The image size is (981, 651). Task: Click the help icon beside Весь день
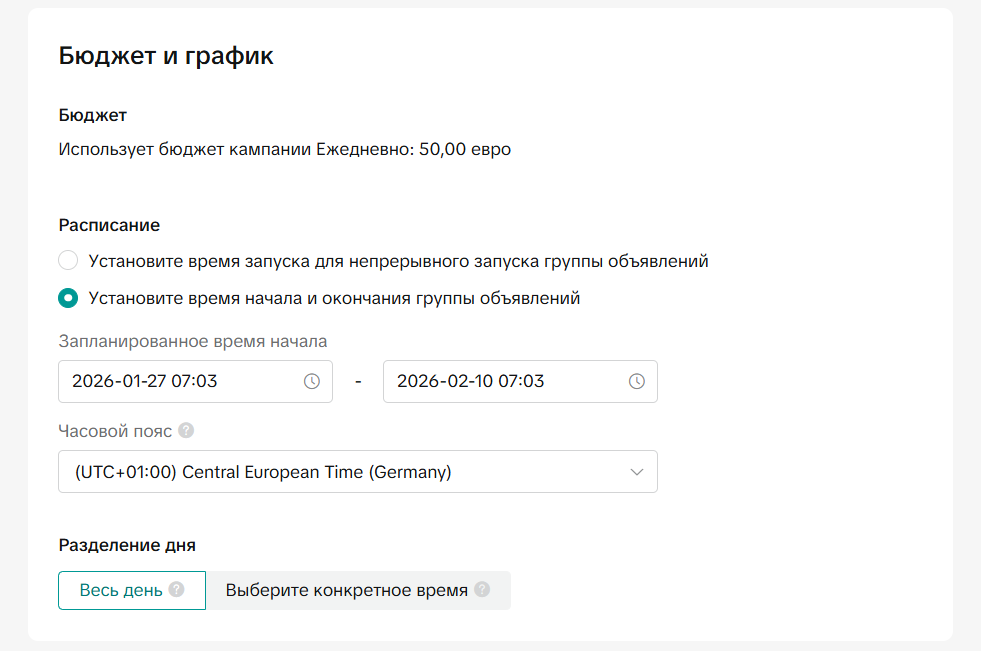point(177,590)
